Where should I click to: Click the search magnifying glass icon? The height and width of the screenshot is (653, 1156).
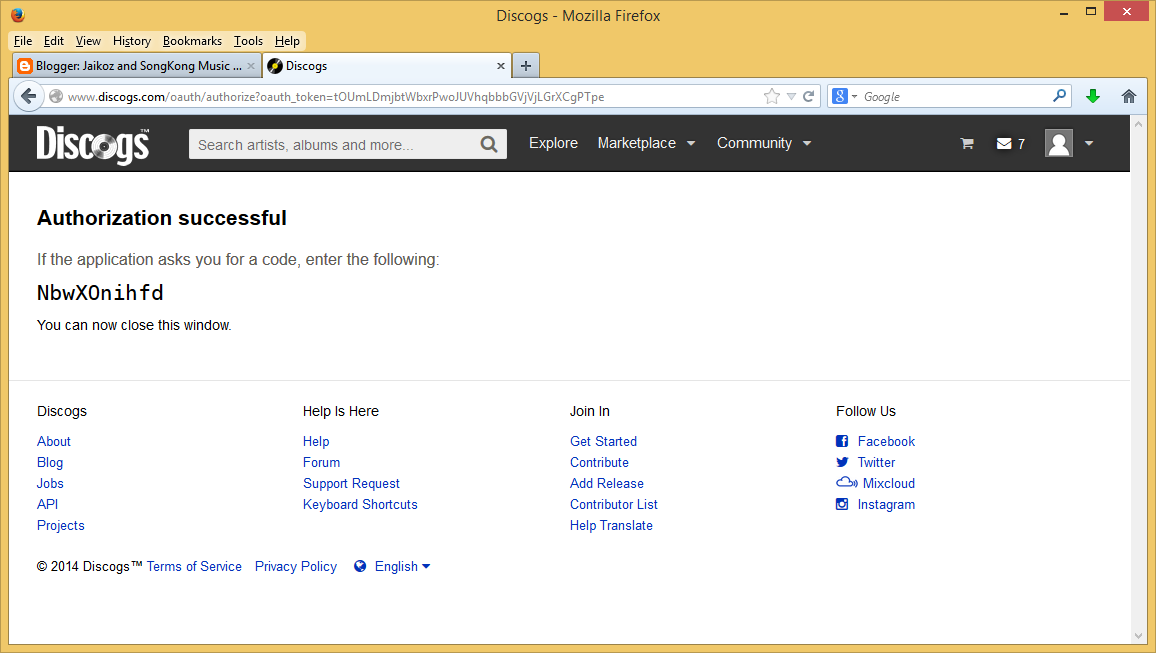point(489,143)
